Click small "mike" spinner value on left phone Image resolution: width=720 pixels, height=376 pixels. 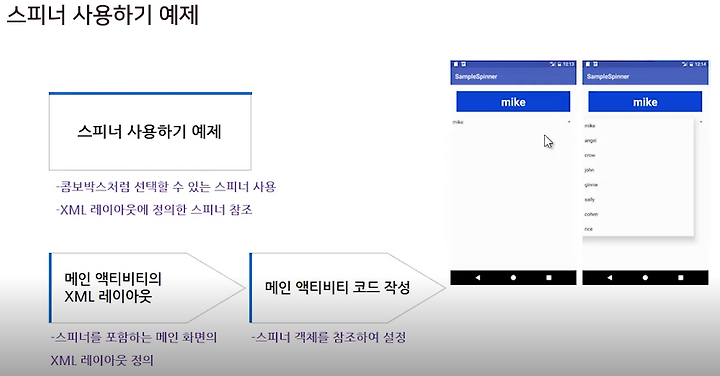[x=458, y=122]
